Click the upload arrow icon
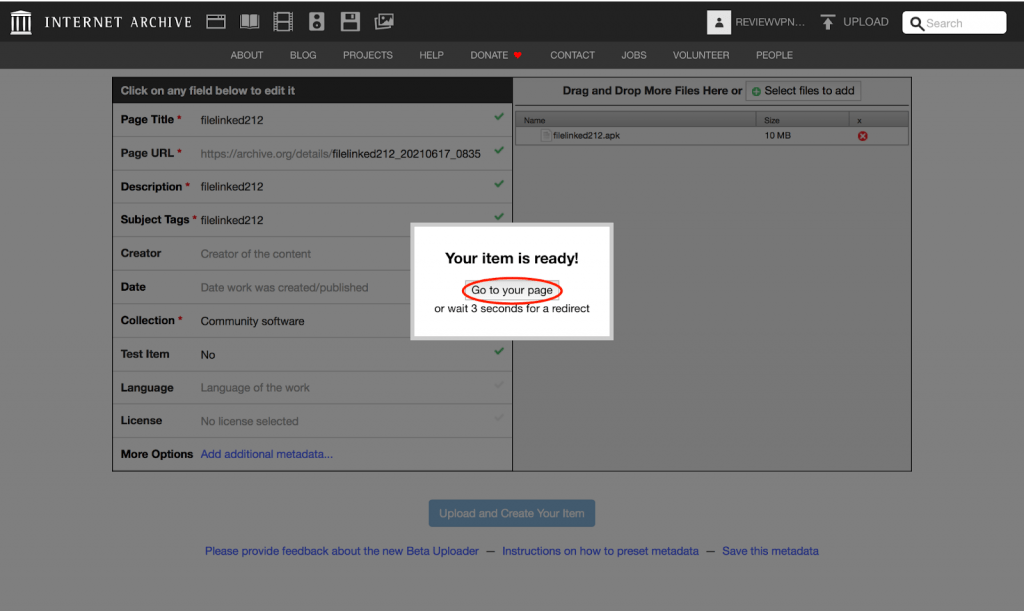Image resolution: width=1024 pixels, height=611 pixels. point(827,22)
